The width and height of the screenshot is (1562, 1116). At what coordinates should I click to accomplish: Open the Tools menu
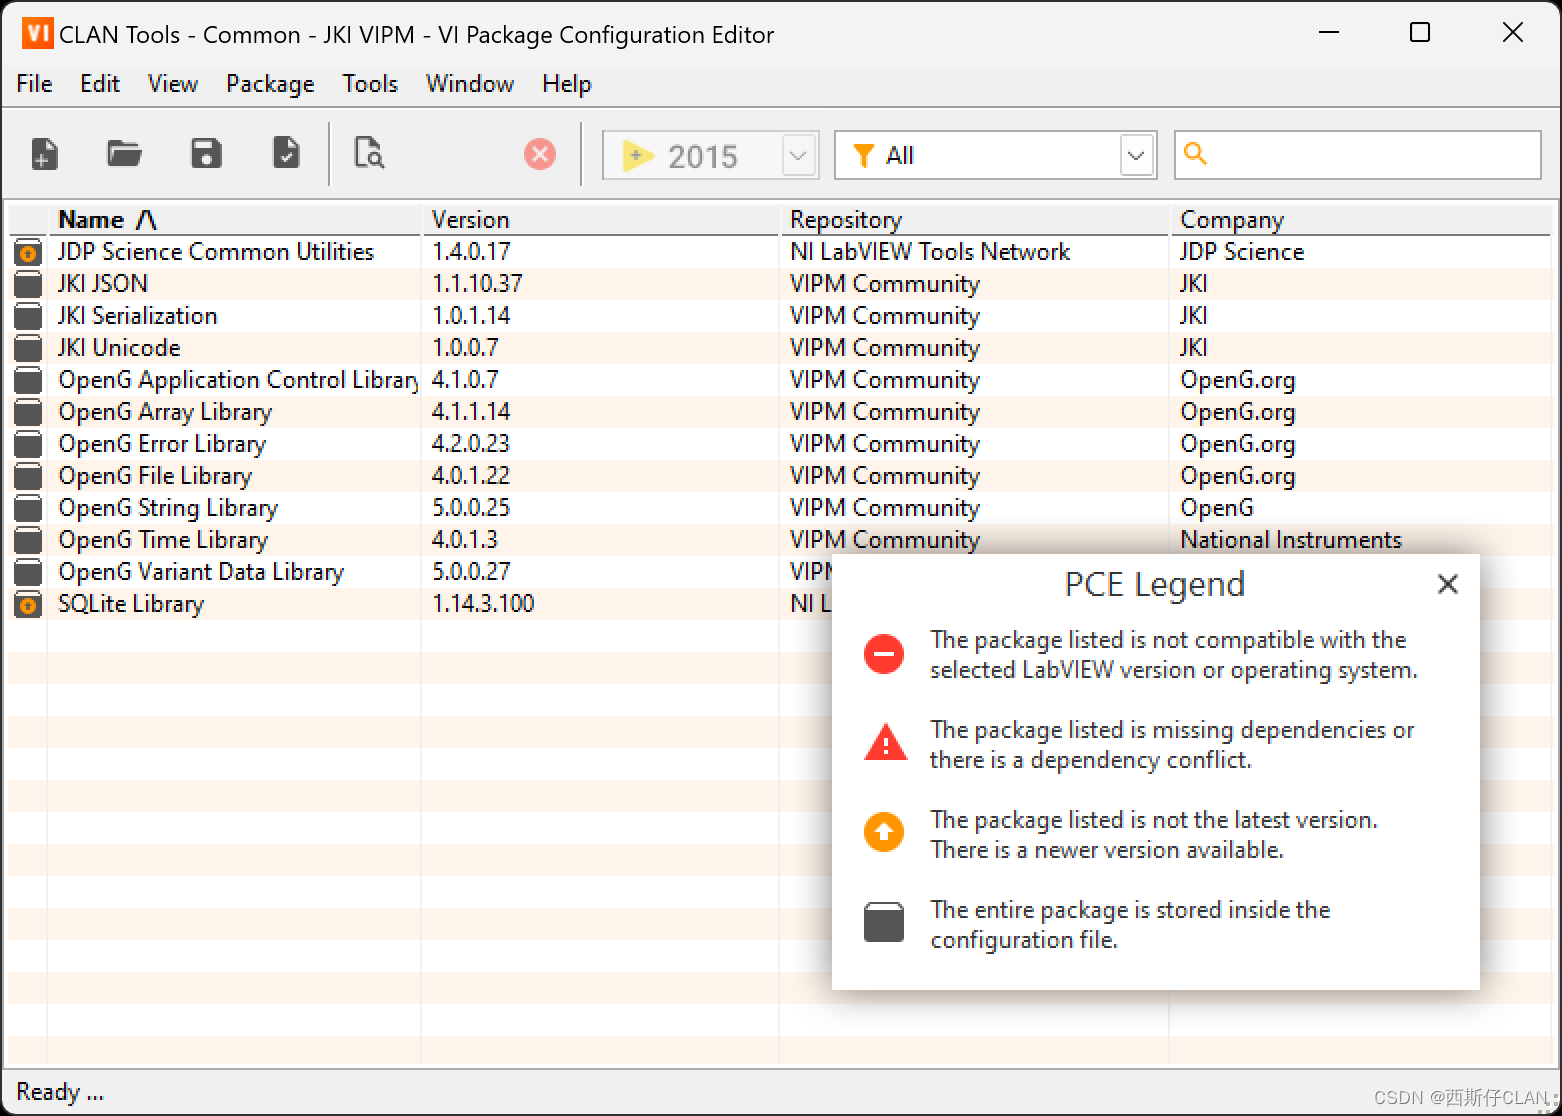[369, 84]
